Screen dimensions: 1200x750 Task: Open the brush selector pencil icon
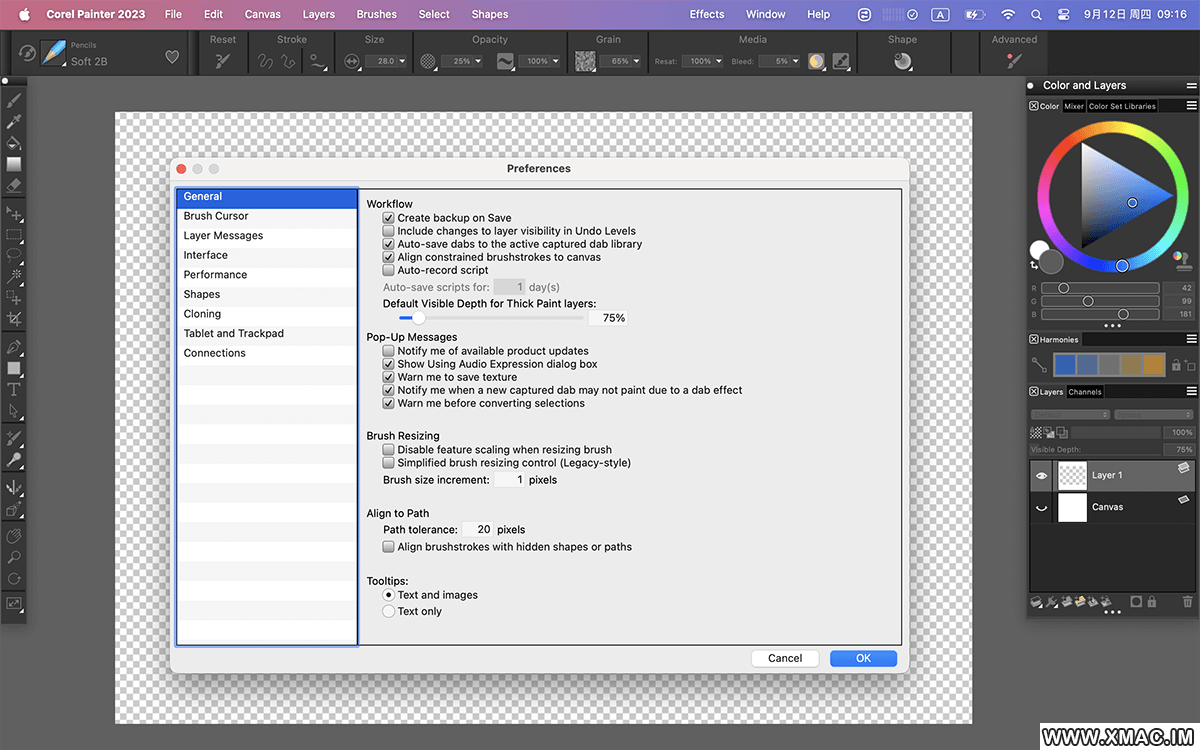click(x=53, y=53)
